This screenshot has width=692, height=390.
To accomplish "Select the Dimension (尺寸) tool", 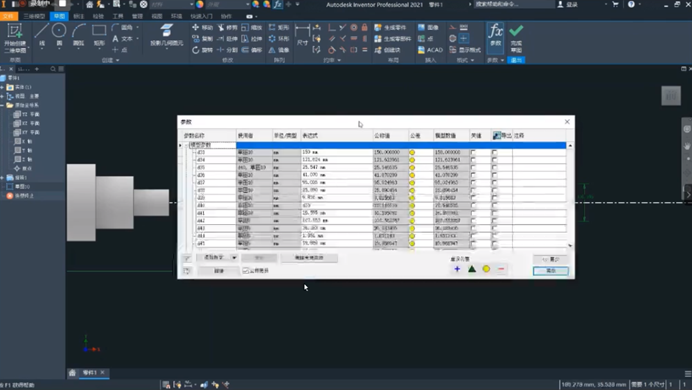I will [302, 35].
